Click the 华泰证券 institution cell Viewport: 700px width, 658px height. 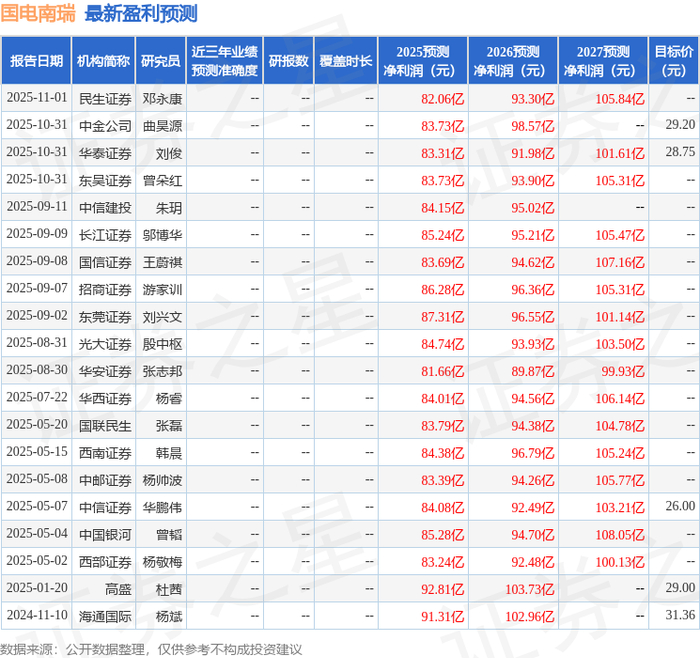click(105, 153)
